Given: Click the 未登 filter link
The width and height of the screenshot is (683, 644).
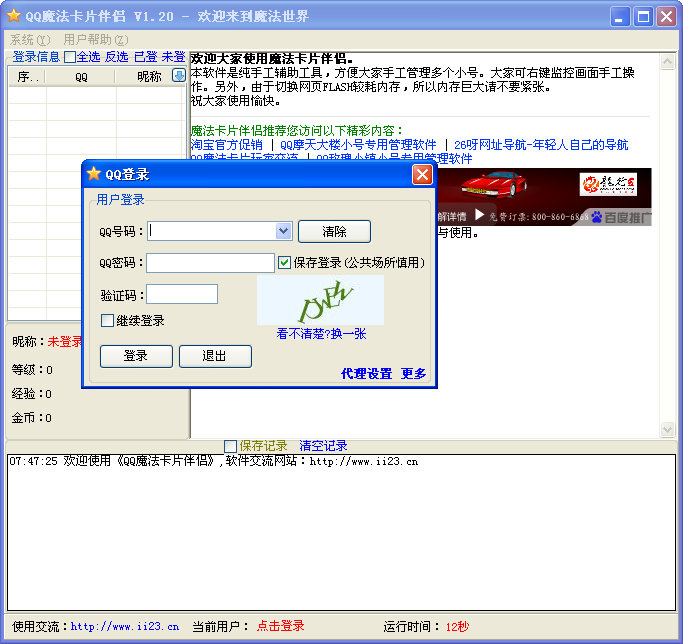Looking at the screenshot, I should point(174,57).
